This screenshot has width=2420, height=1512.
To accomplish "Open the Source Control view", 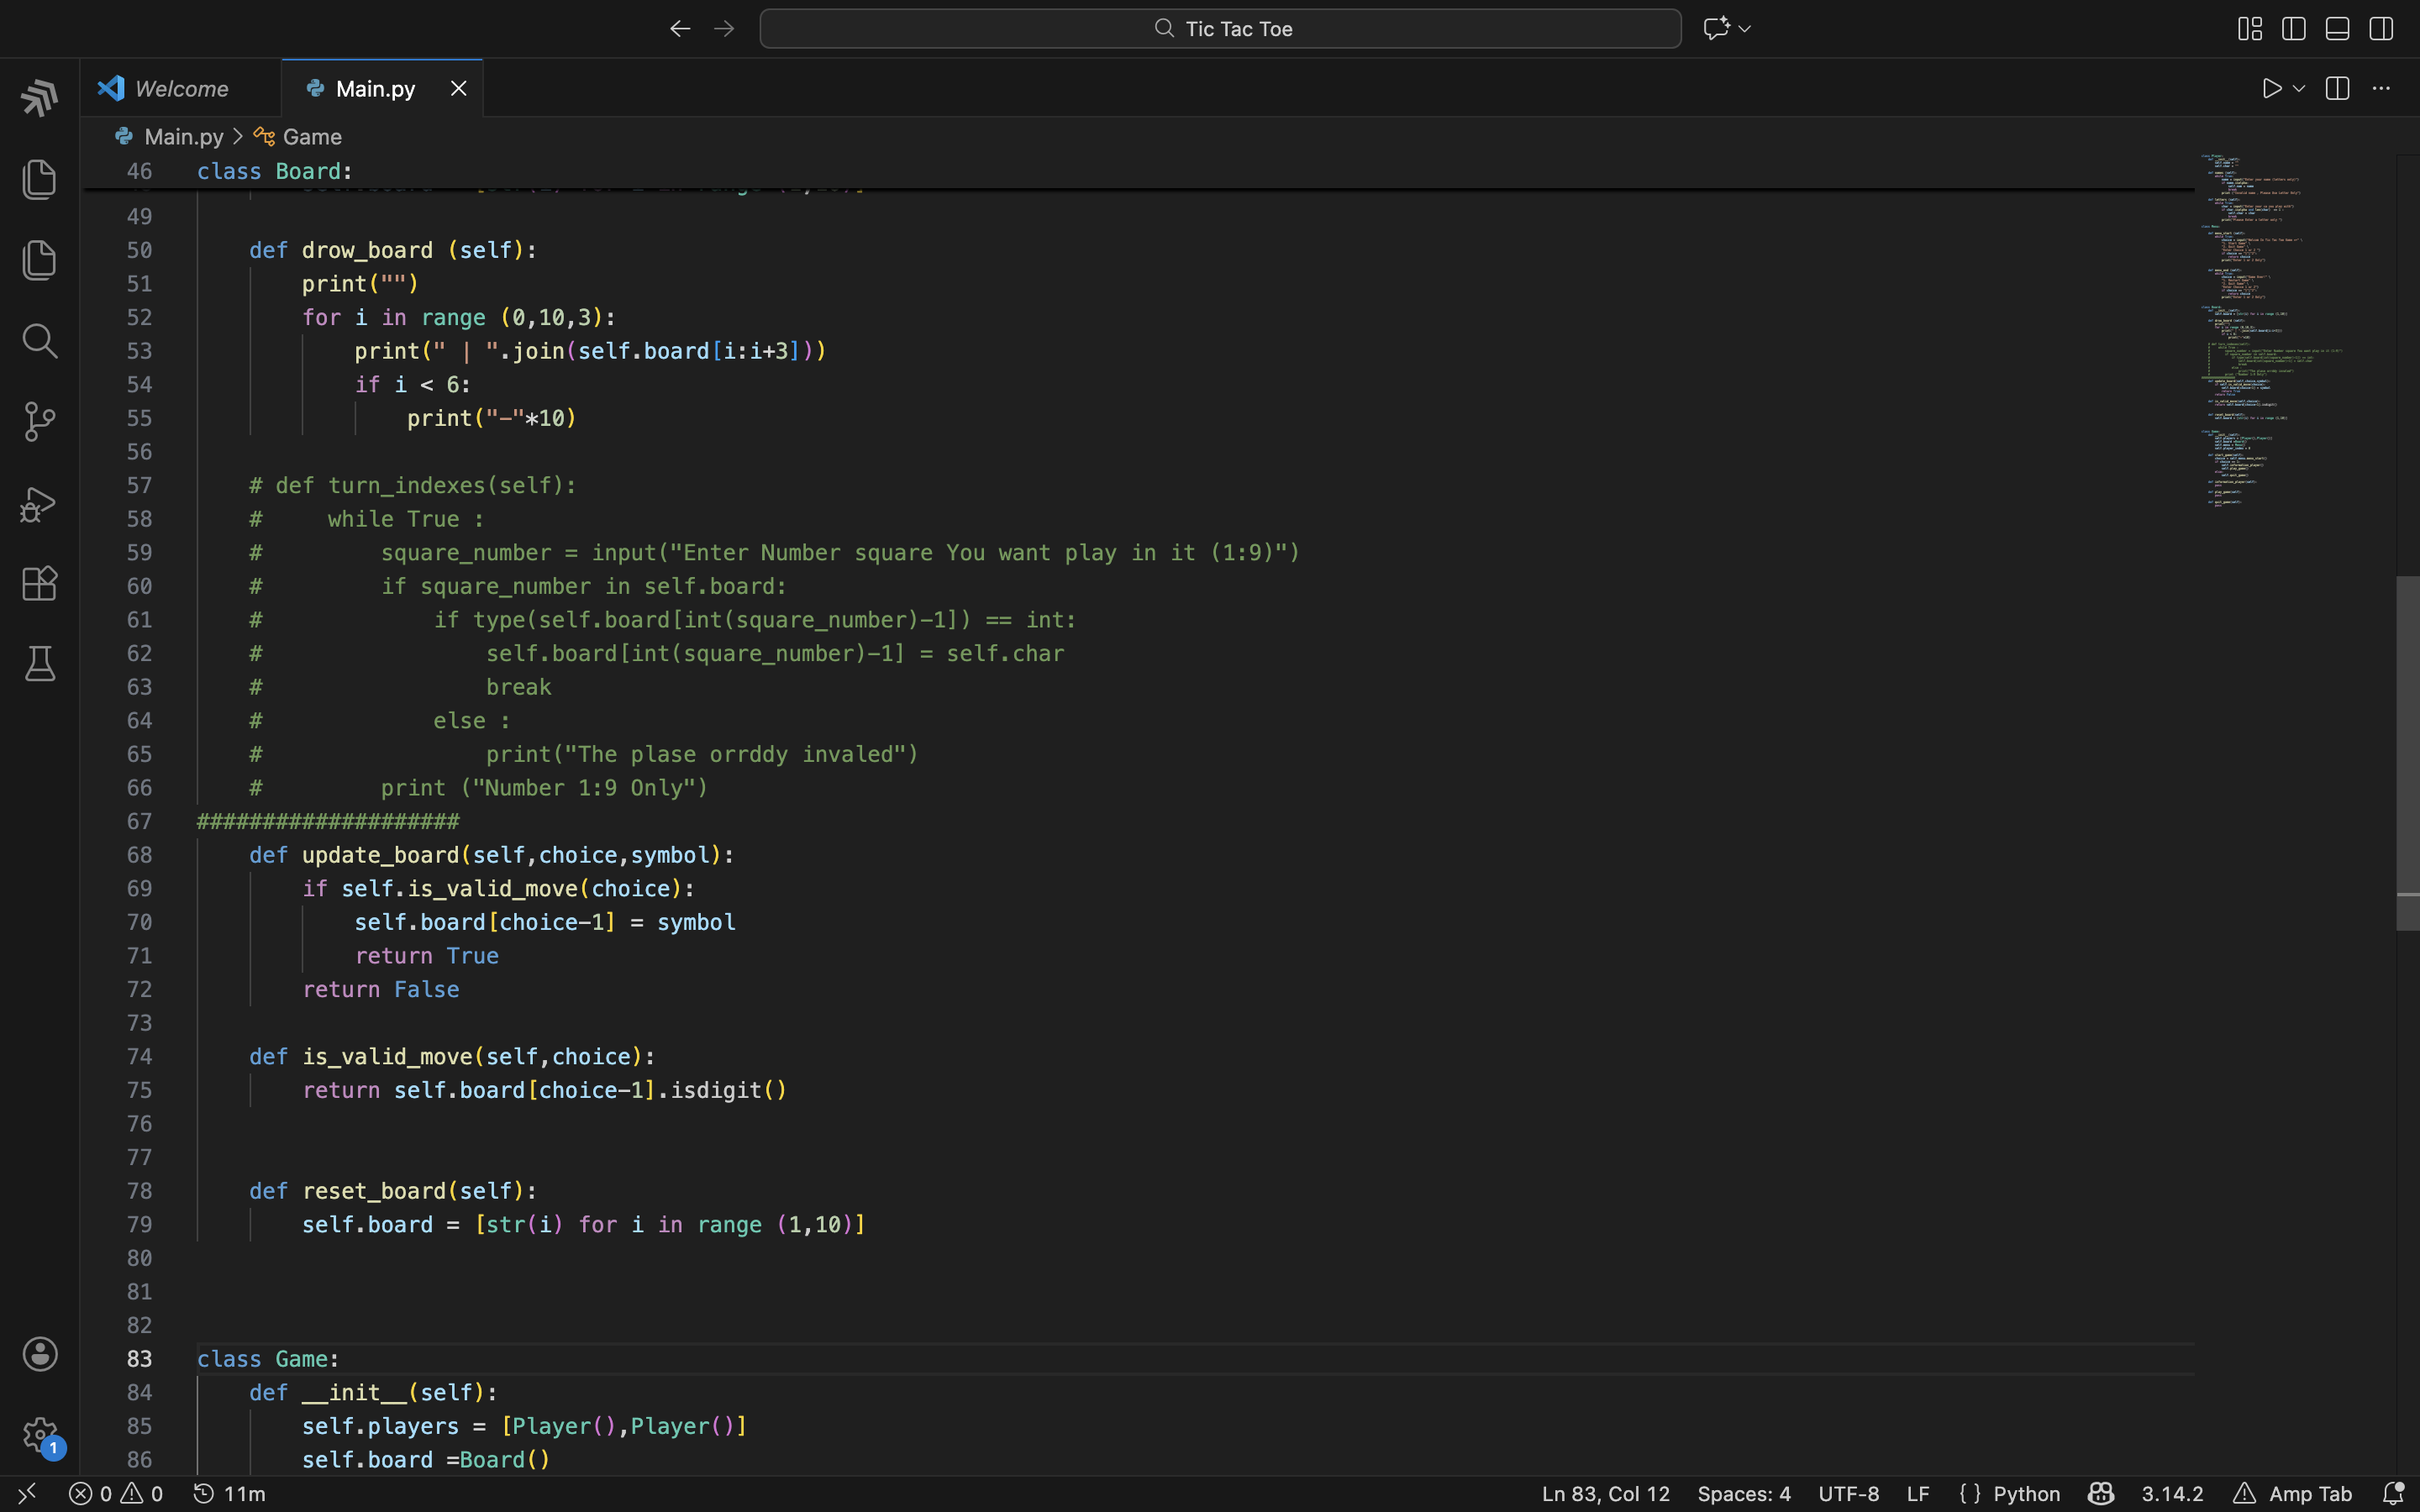I will tap(40, 422).
